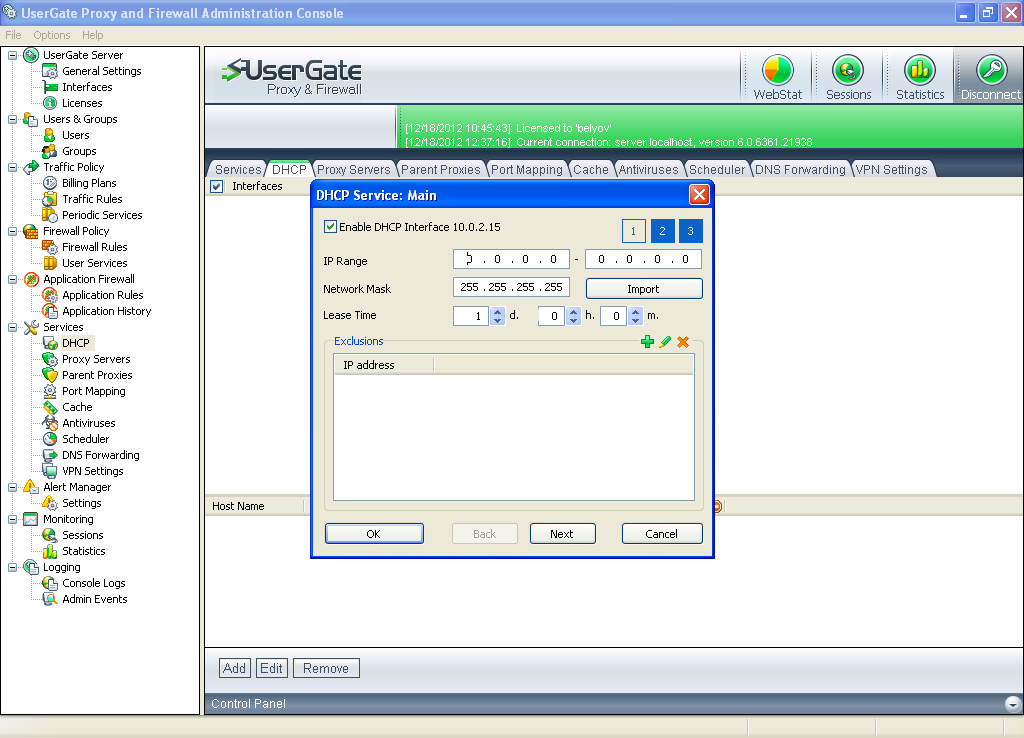This screenshot has width=1024, height=738.
Task: Collapse the Application Firewall node
Action: [x=12, y=280]
